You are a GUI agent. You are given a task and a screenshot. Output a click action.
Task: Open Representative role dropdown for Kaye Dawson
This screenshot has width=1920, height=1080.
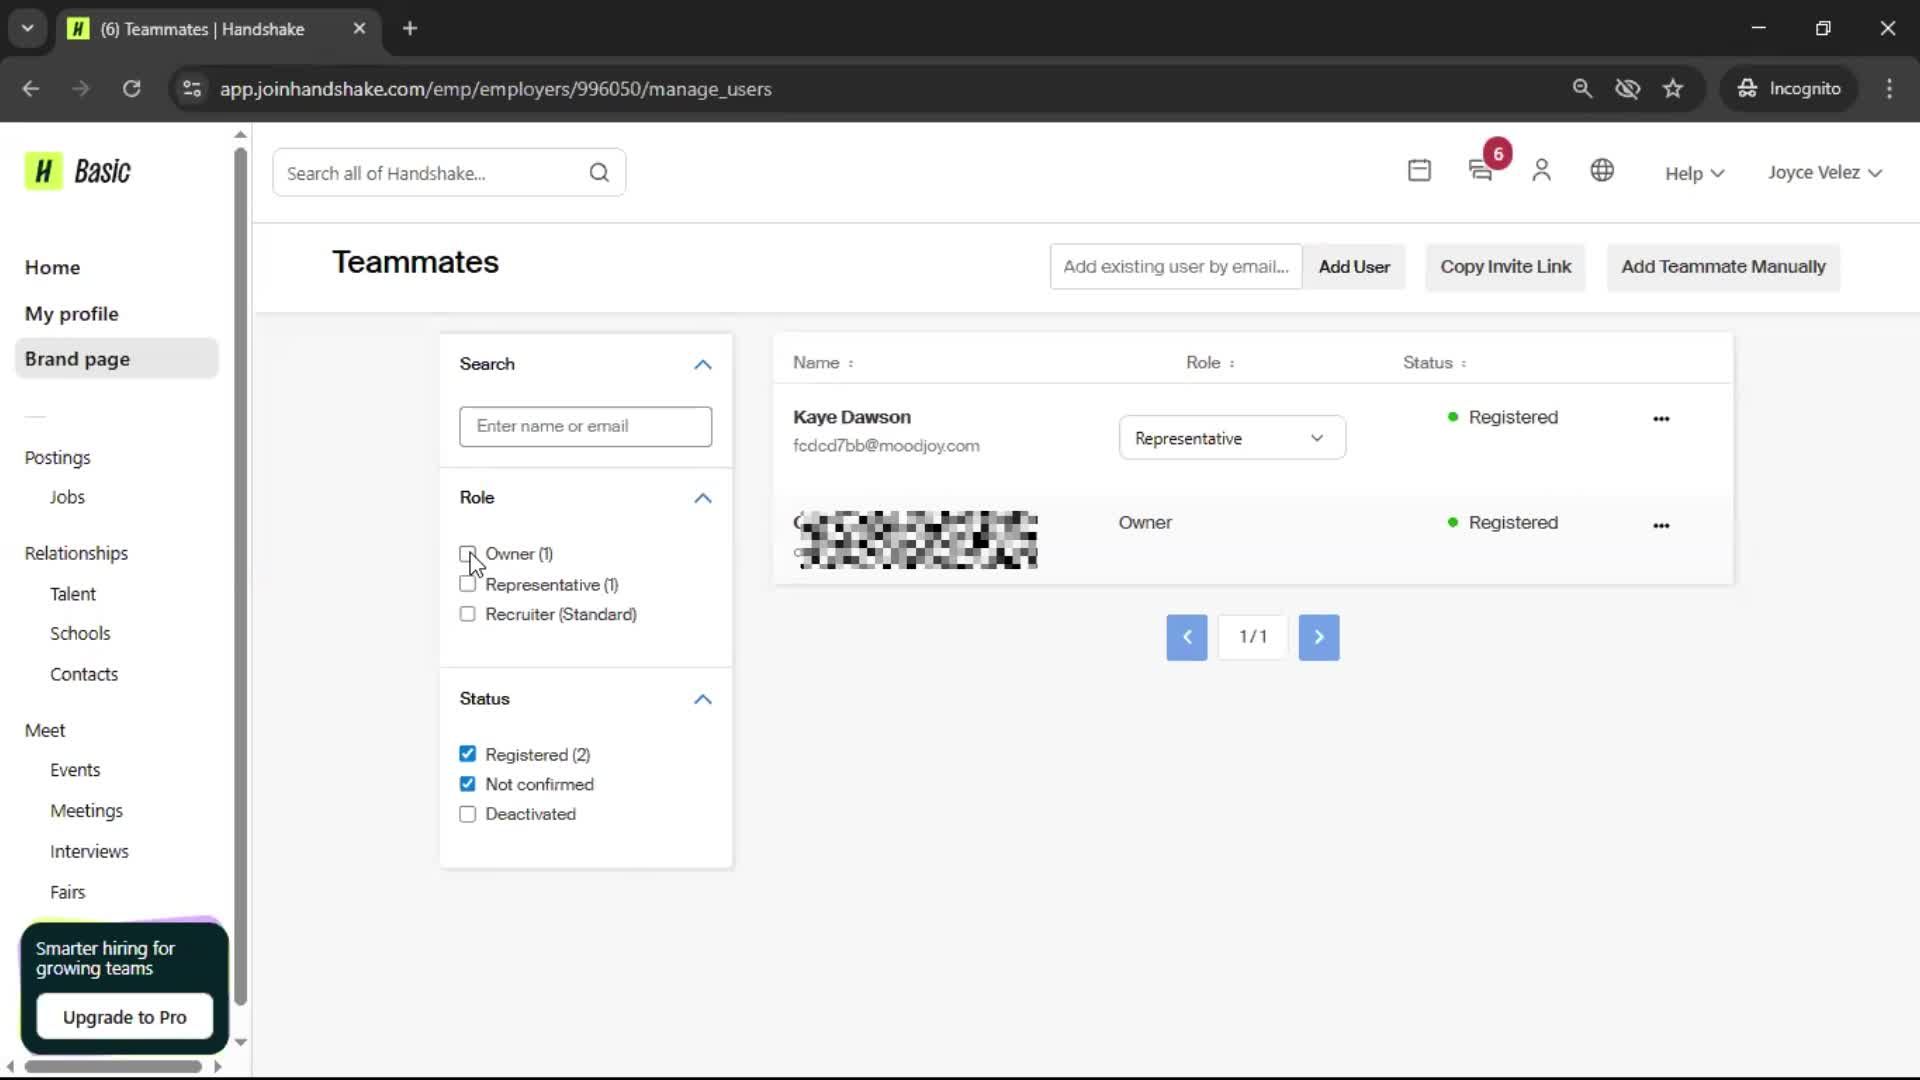[x=1232, y=438]
